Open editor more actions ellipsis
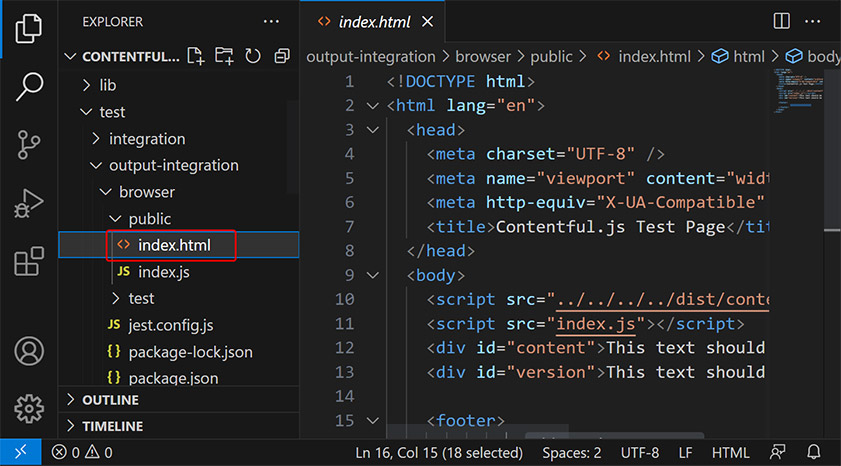Screen dimensions: 841x466 tap(813, 22)
